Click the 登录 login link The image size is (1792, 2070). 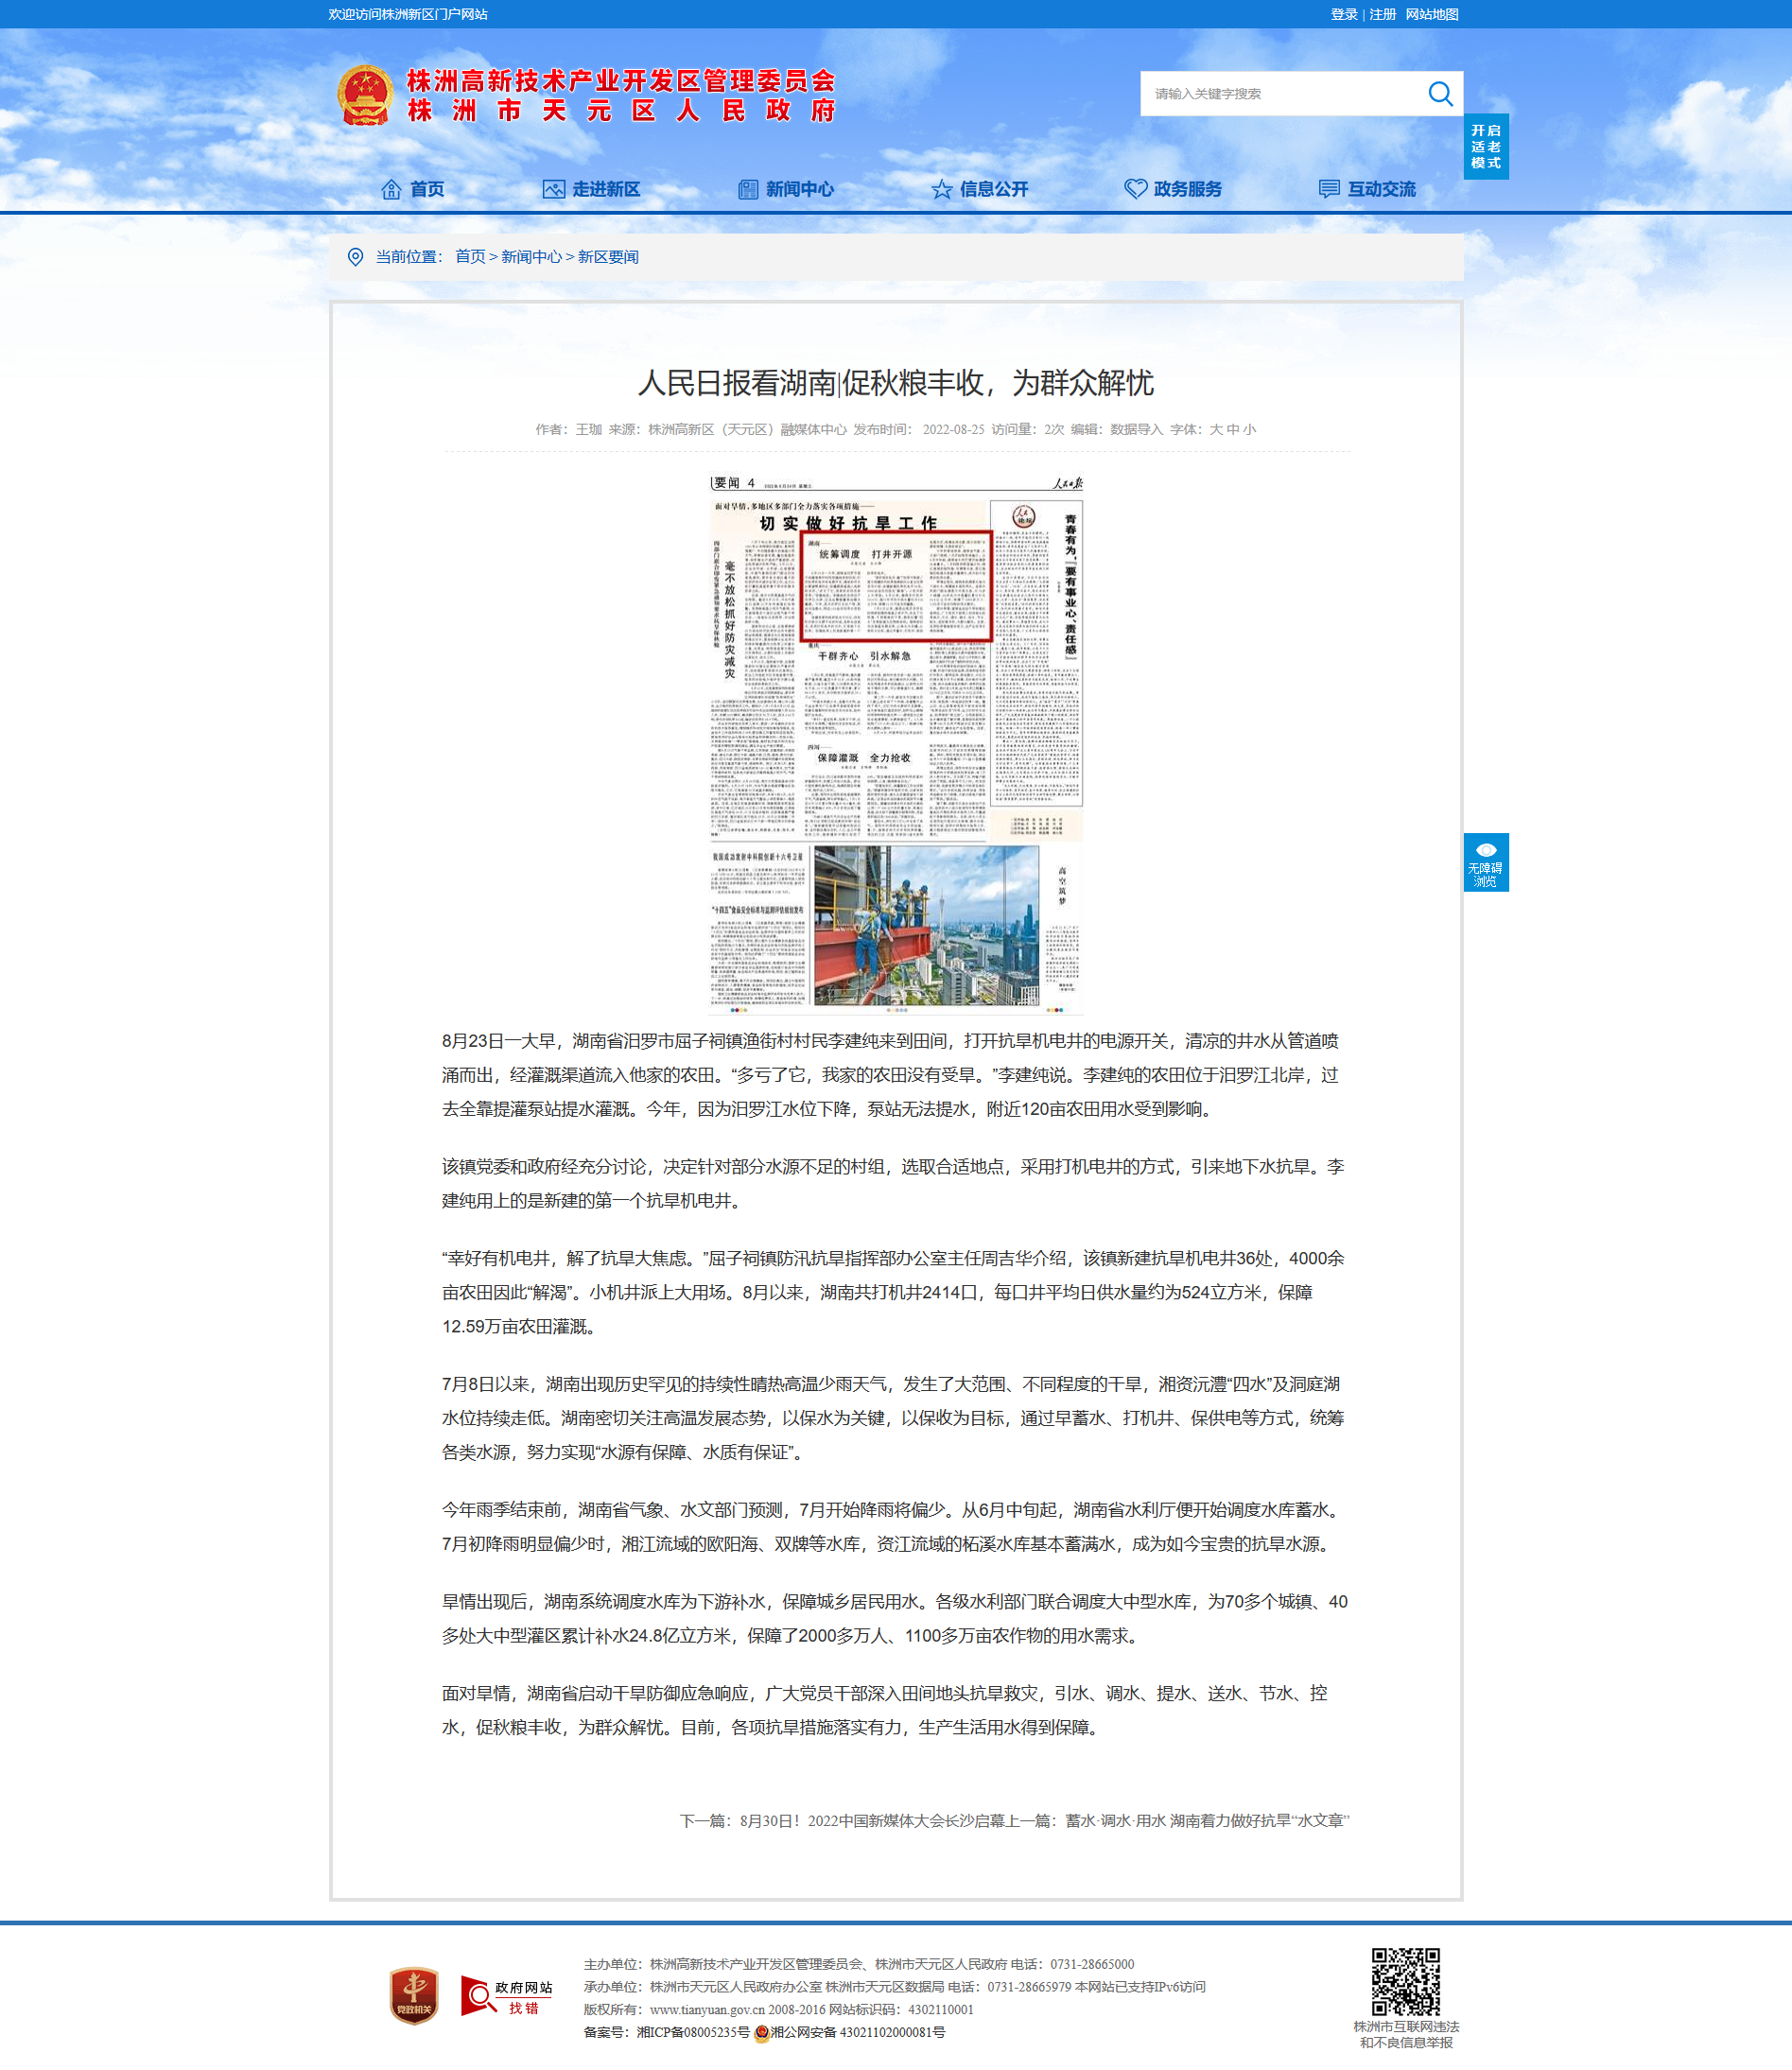(x=1344, y=14)
